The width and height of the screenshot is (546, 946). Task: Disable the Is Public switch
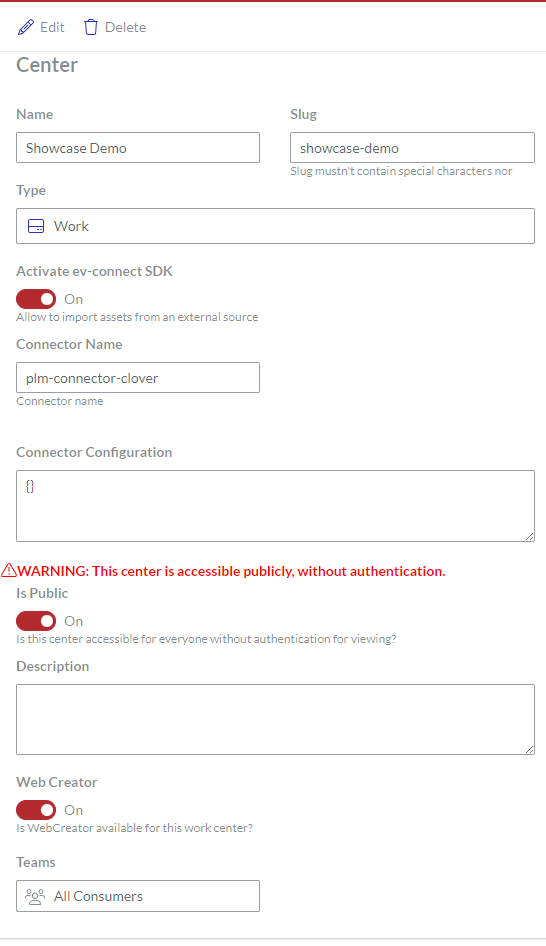click(x=36, y=621)
